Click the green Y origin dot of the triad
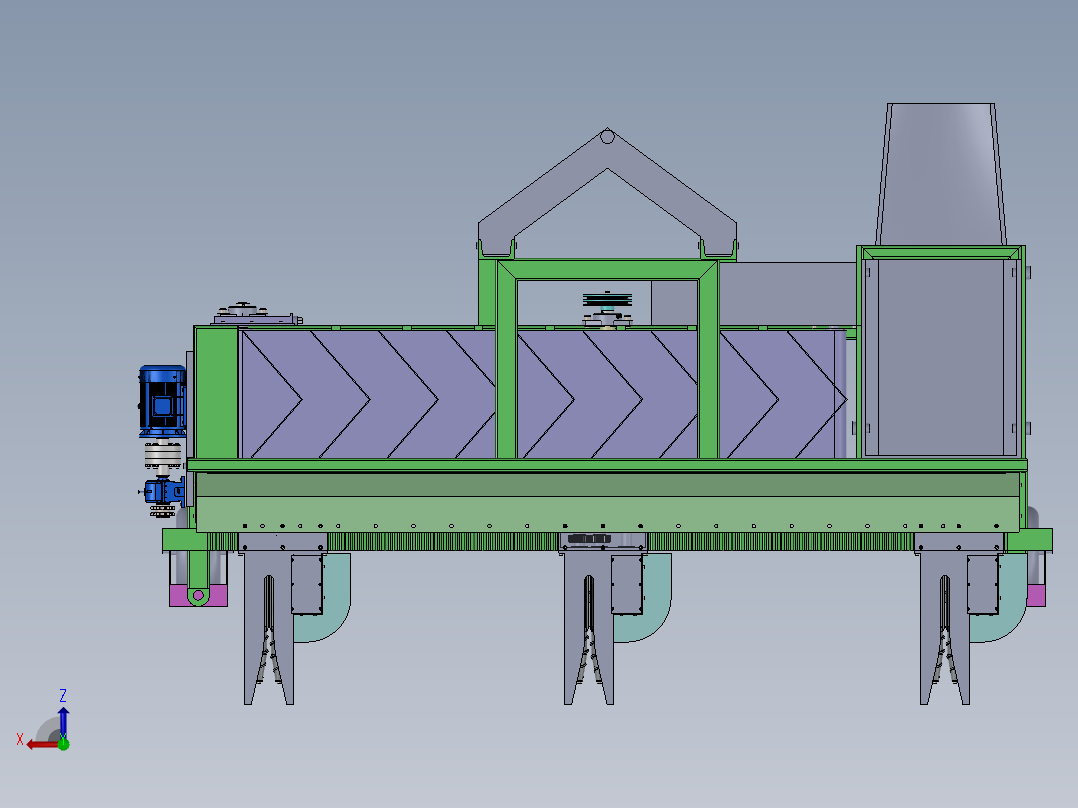The width and height of the screenshot is (1078, 808). (63, 743)
